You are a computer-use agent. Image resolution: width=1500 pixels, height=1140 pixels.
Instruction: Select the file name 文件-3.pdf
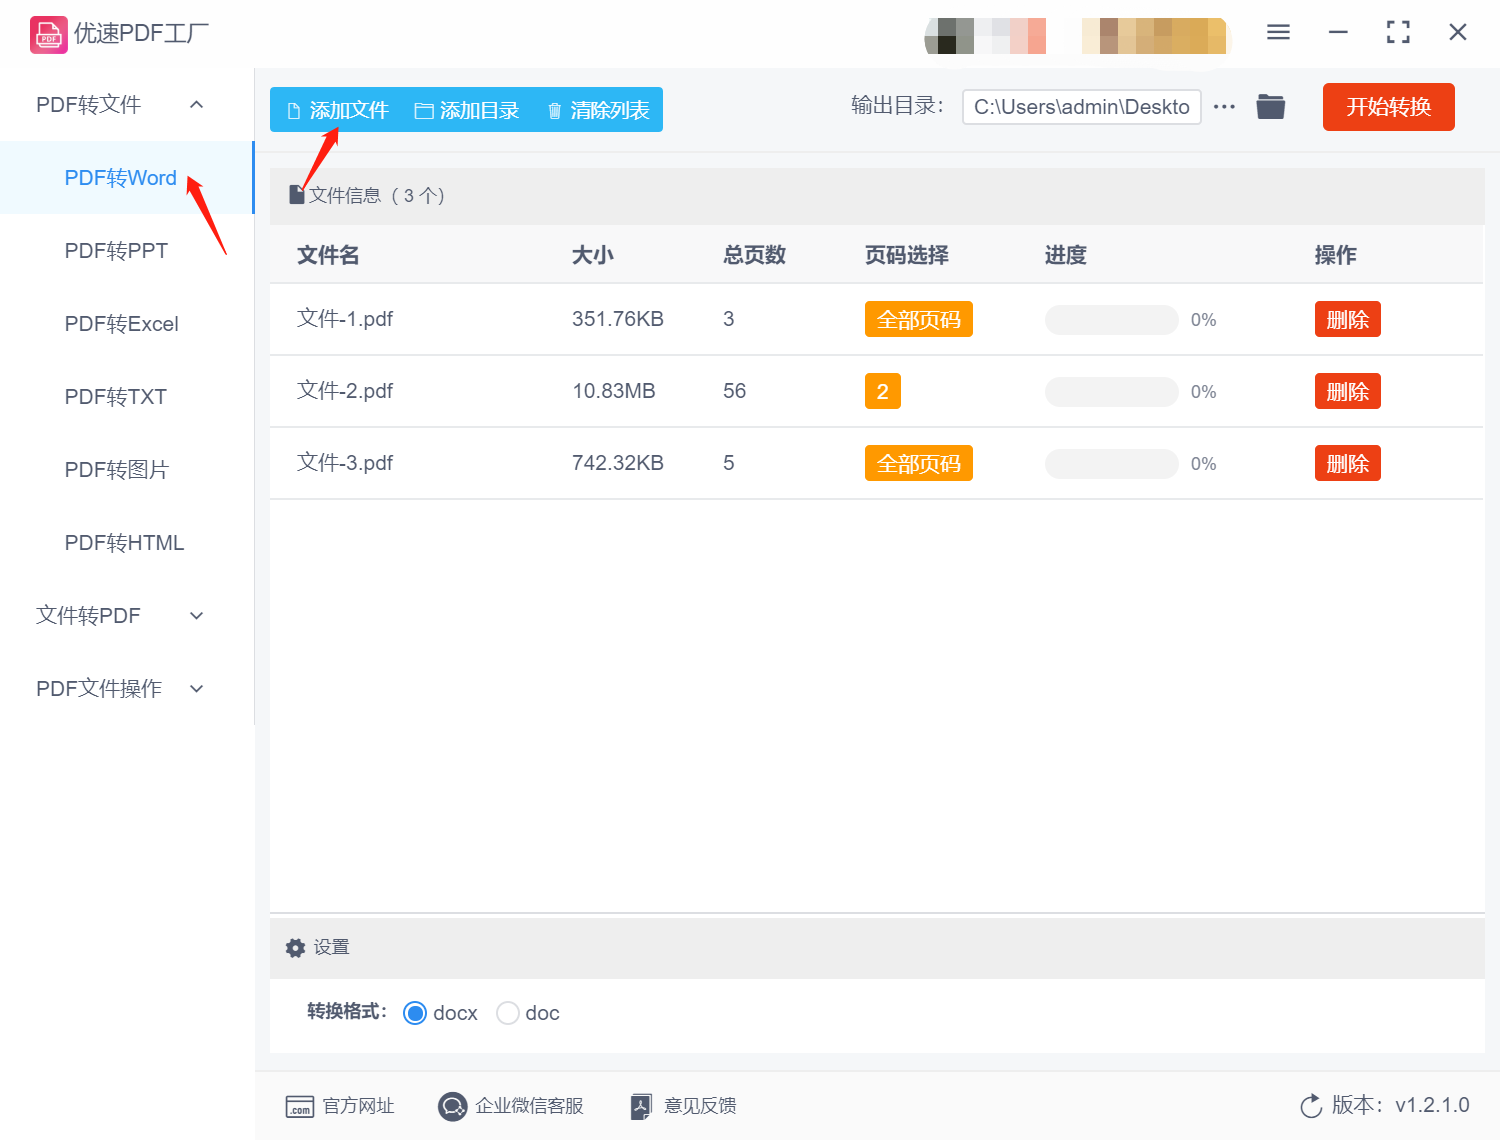345,463
